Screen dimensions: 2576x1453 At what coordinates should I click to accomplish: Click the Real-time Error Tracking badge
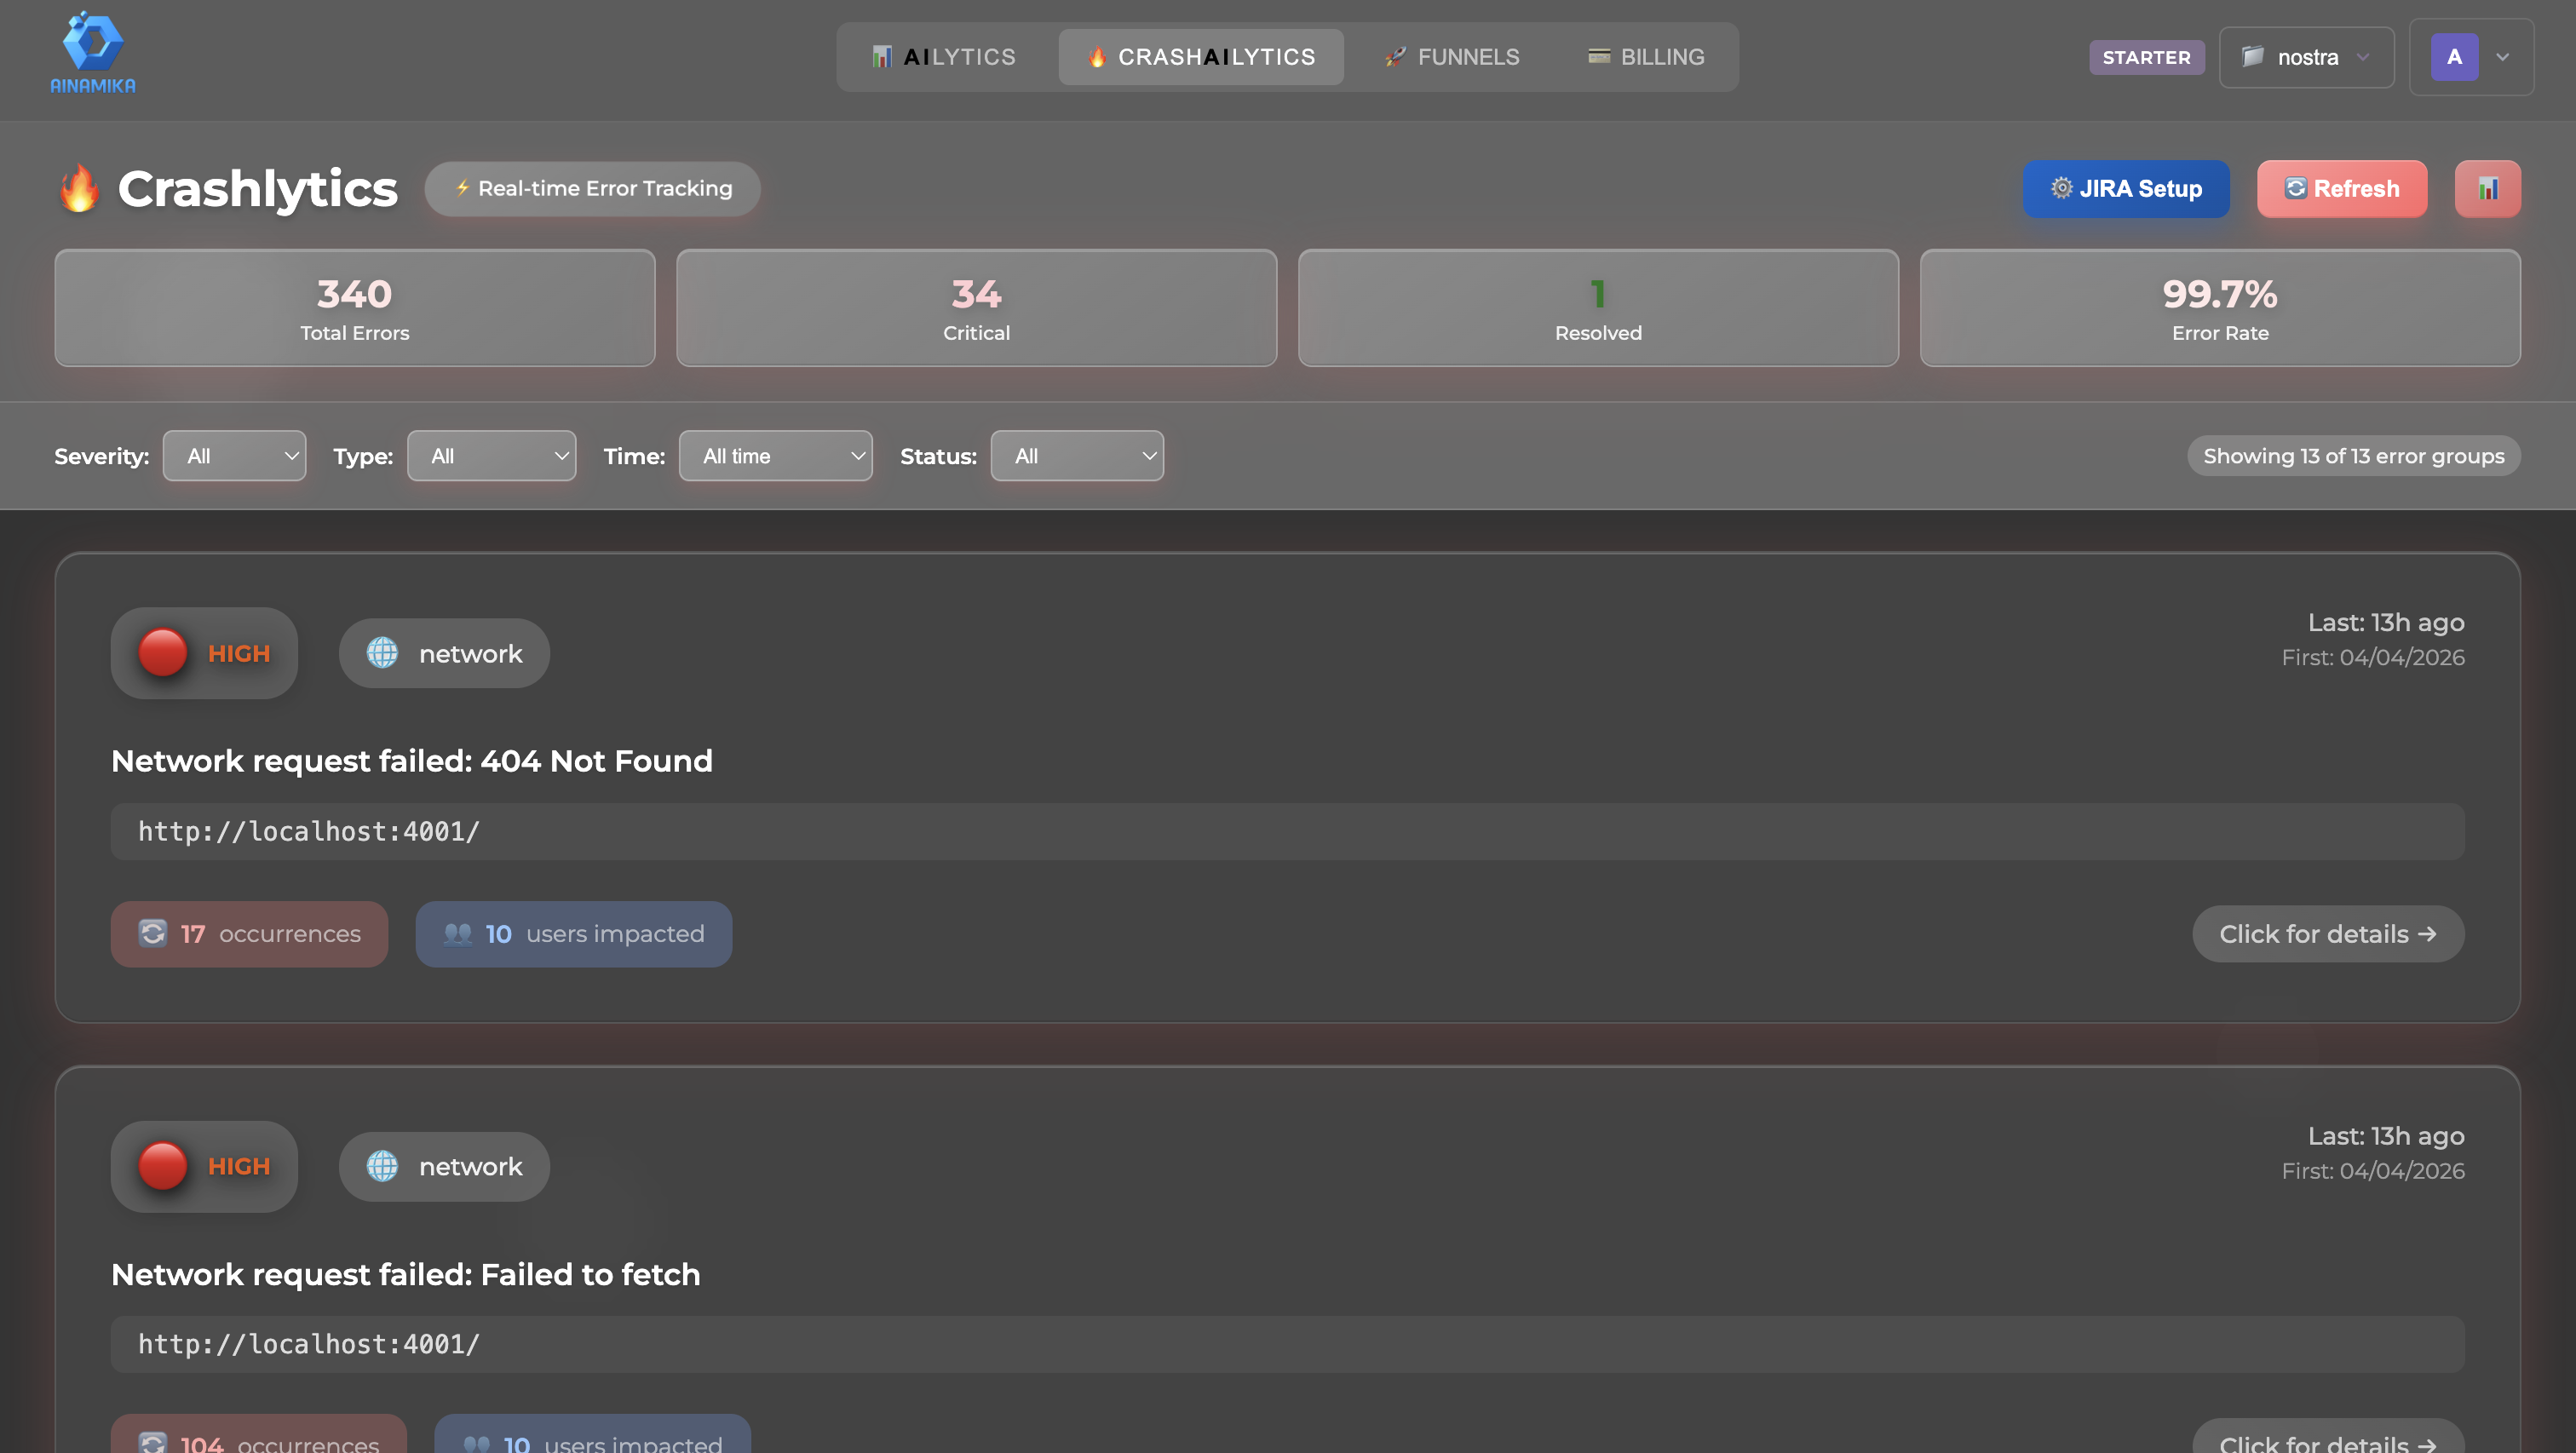pos(592,188)
